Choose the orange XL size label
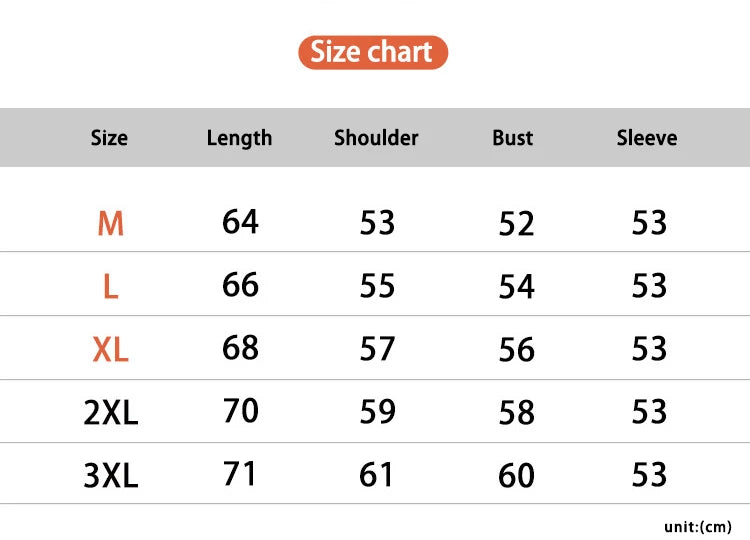 tap(110, 350)
